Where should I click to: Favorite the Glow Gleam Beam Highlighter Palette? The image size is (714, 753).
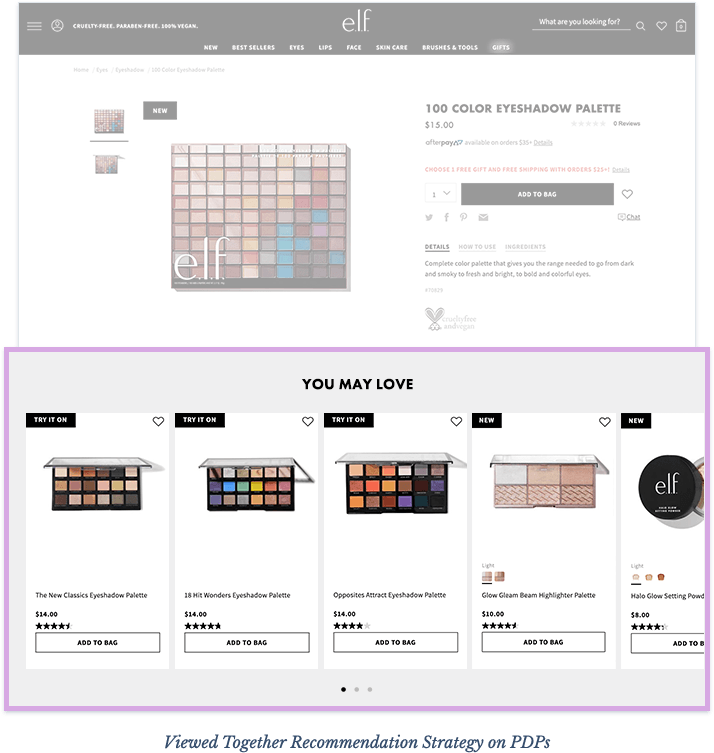point(604,422)
